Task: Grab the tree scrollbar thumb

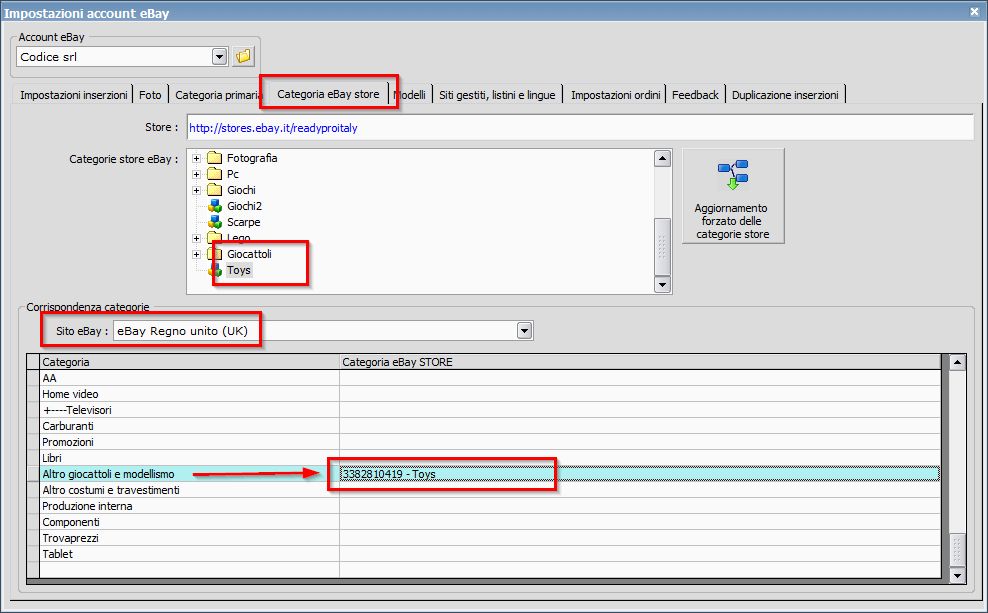Action: tap(662, 246)
